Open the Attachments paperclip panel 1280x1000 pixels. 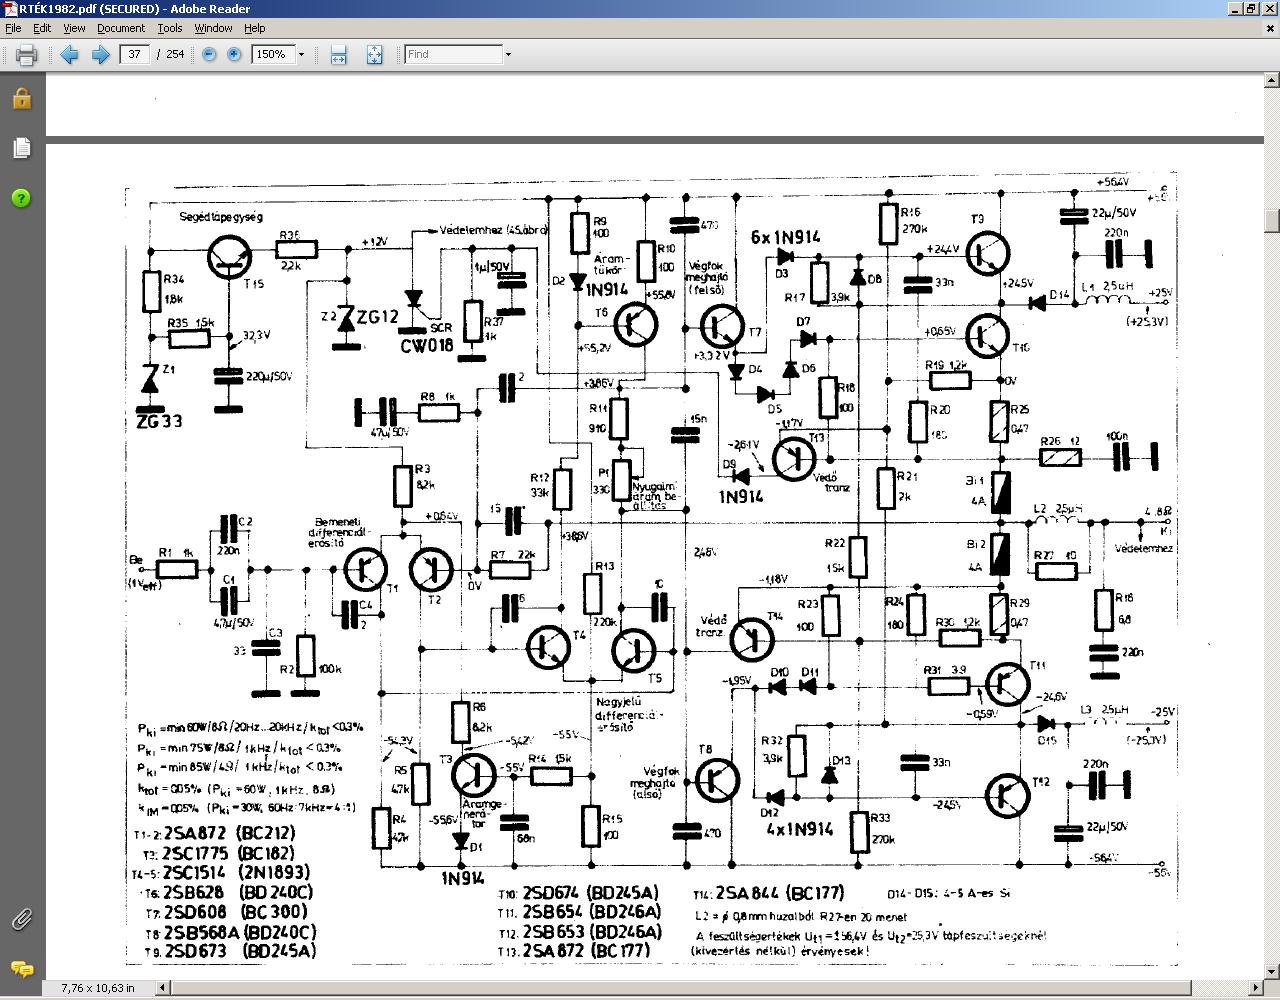coord(22,919)
